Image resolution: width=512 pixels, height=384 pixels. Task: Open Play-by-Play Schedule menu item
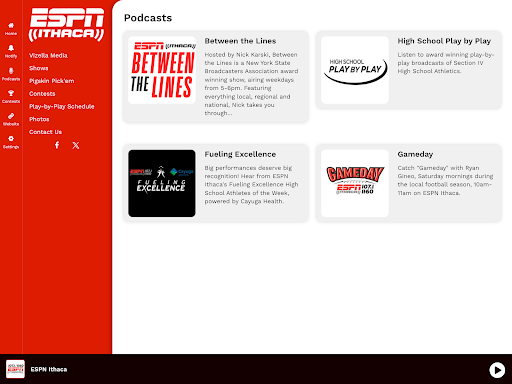click(x=62, y=106)
